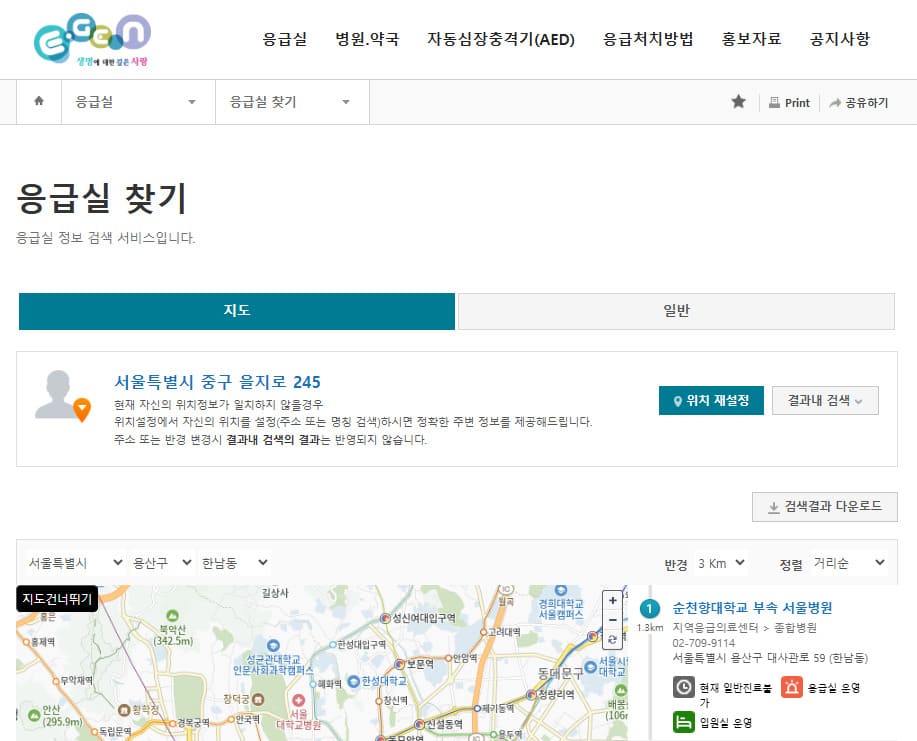The image size is (917, 741).
Task: Click the 검색결과 다운로드 button
Action: coord(824,507)
